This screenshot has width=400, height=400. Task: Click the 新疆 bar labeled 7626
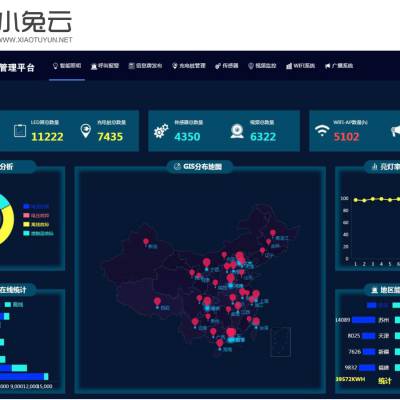click(x=369, y=352)
